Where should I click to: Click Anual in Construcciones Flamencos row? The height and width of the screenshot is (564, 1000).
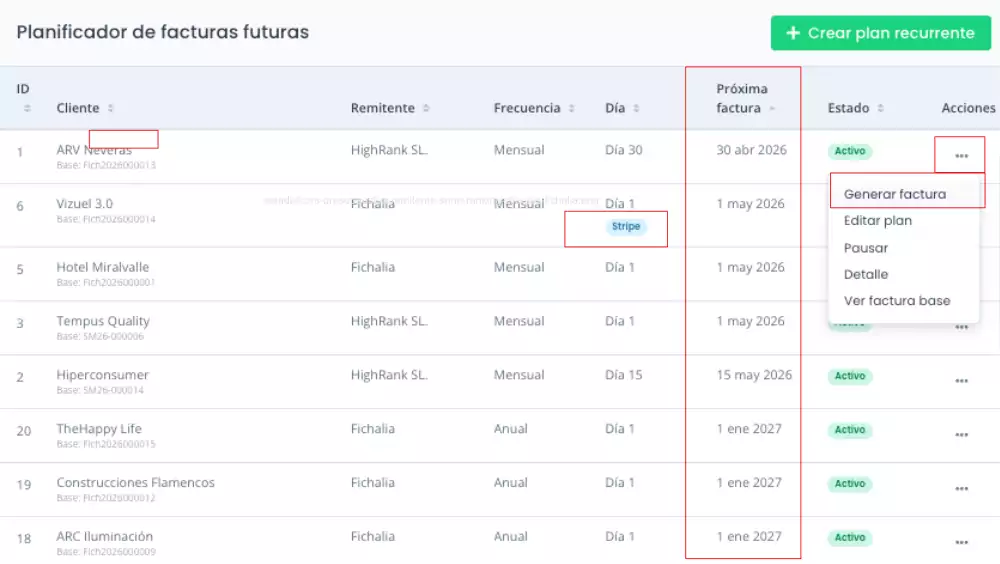(x=510, y=482)
